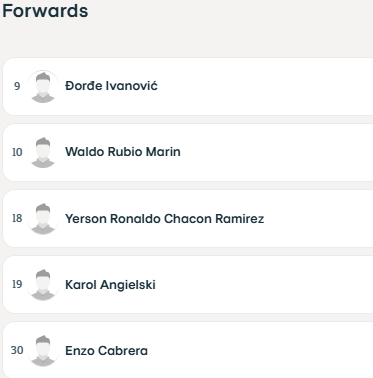
Task: Click shirt number 18
Action: pyautogui.click(x=17, y=218)
